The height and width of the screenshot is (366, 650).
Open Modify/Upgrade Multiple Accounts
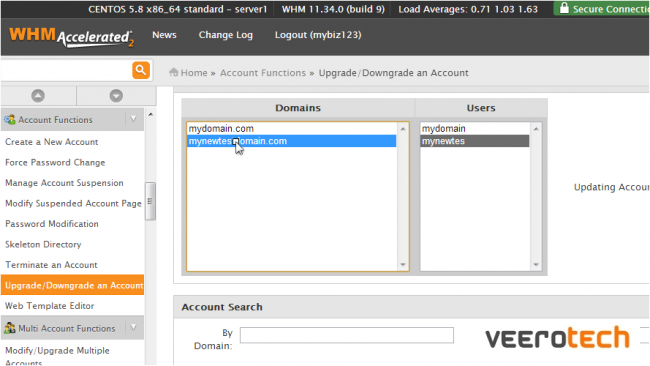pyautogui.click(x=57, y=356)
